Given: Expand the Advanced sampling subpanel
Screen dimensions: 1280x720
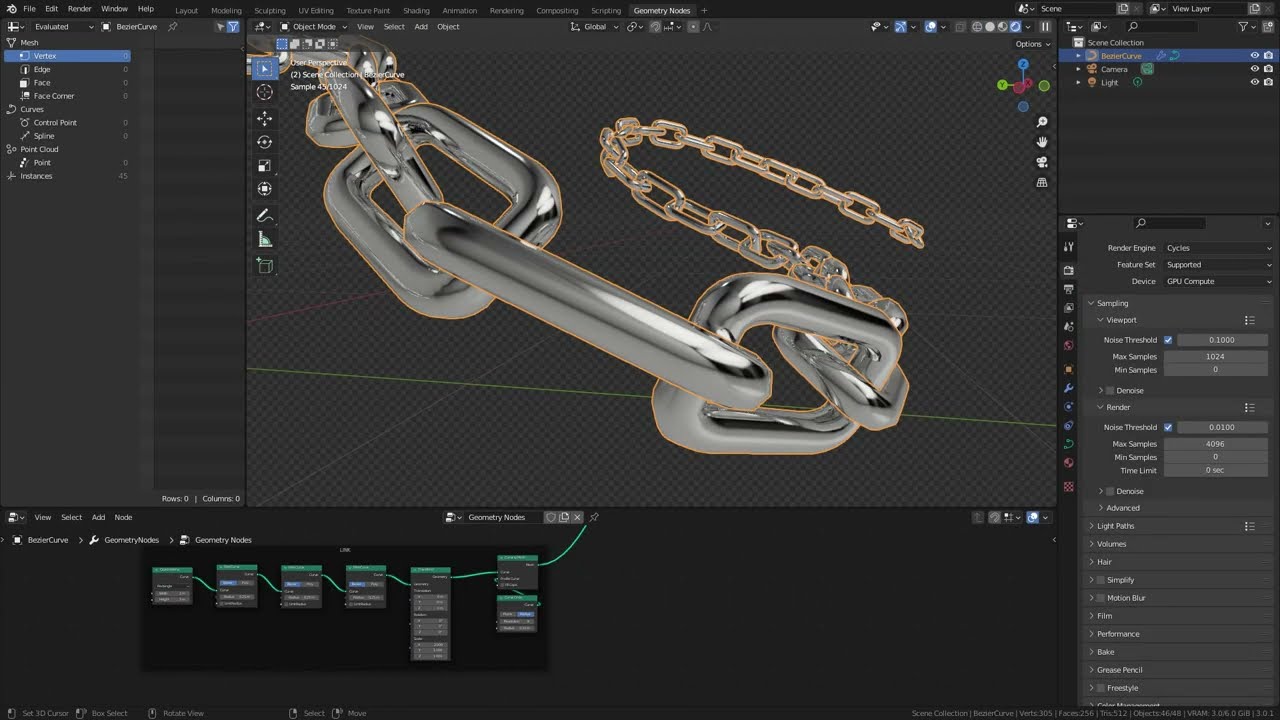Looking at the screenshot, I should click(x=1123, y=508).
